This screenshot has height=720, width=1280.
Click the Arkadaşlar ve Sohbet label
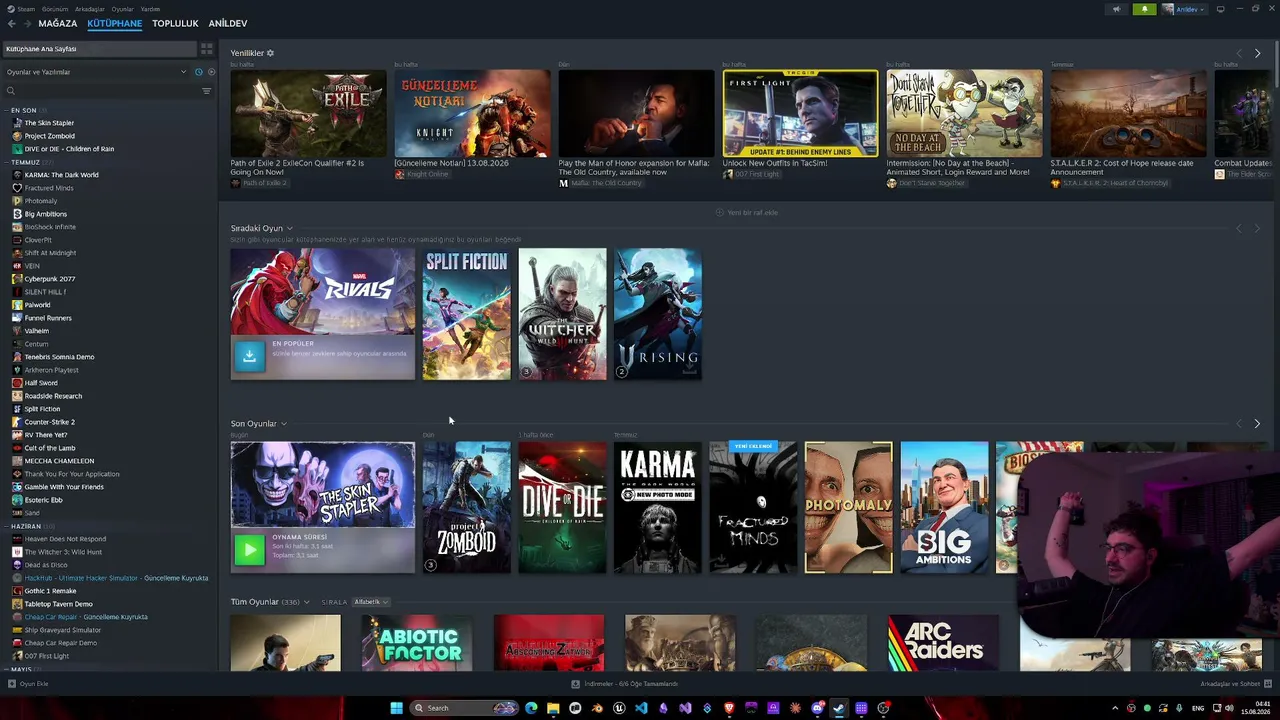click(1230, 684)
